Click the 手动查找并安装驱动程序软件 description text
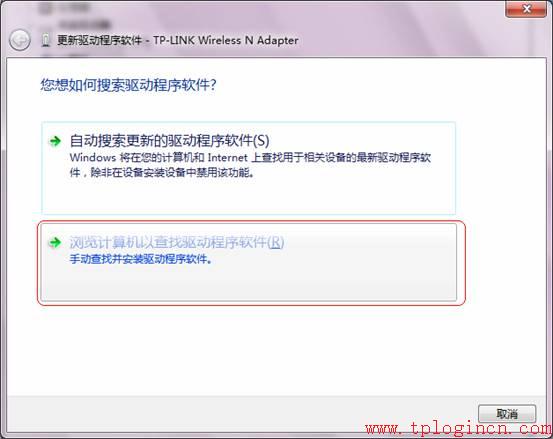The width and height of the screenshot is (553, 439). coord(141,259)
